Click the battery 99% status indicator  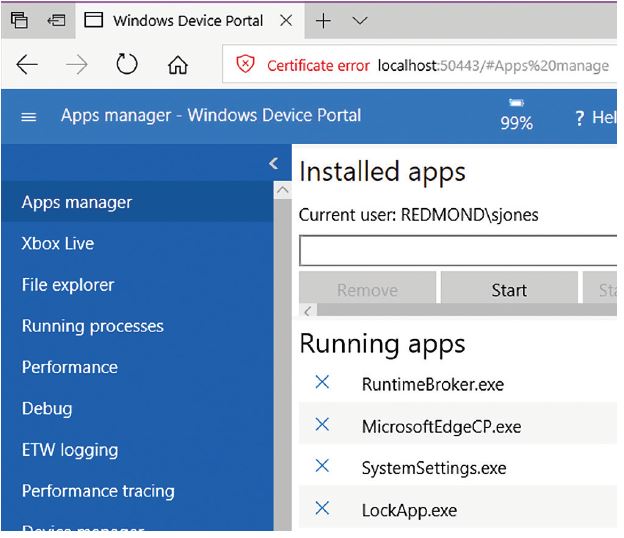(x=516, y=116)
